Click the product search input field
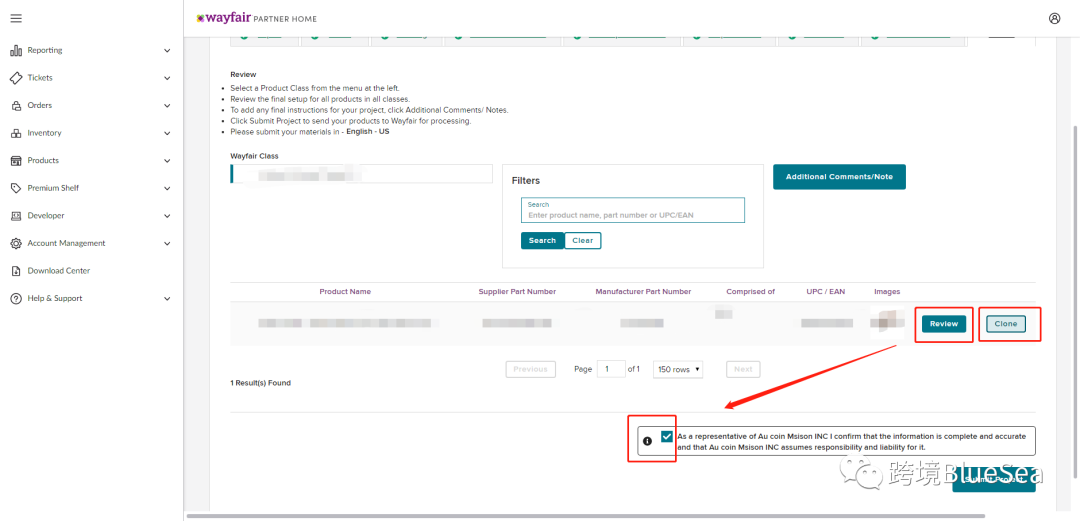 633,210
